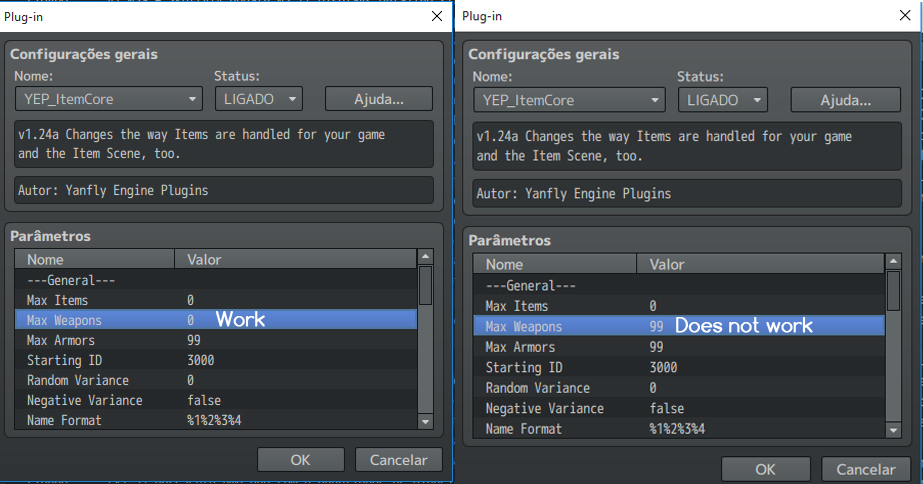
Task: Select Starting ID row in right window
Action: [679, 367]
